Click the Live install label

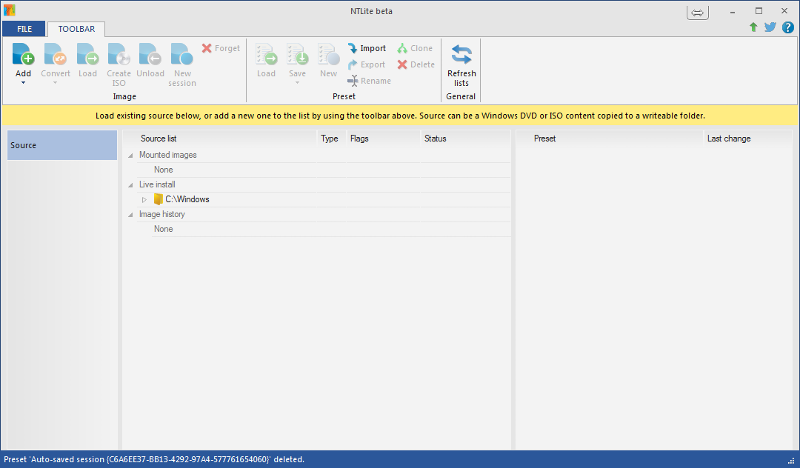[x=157, y=184]
